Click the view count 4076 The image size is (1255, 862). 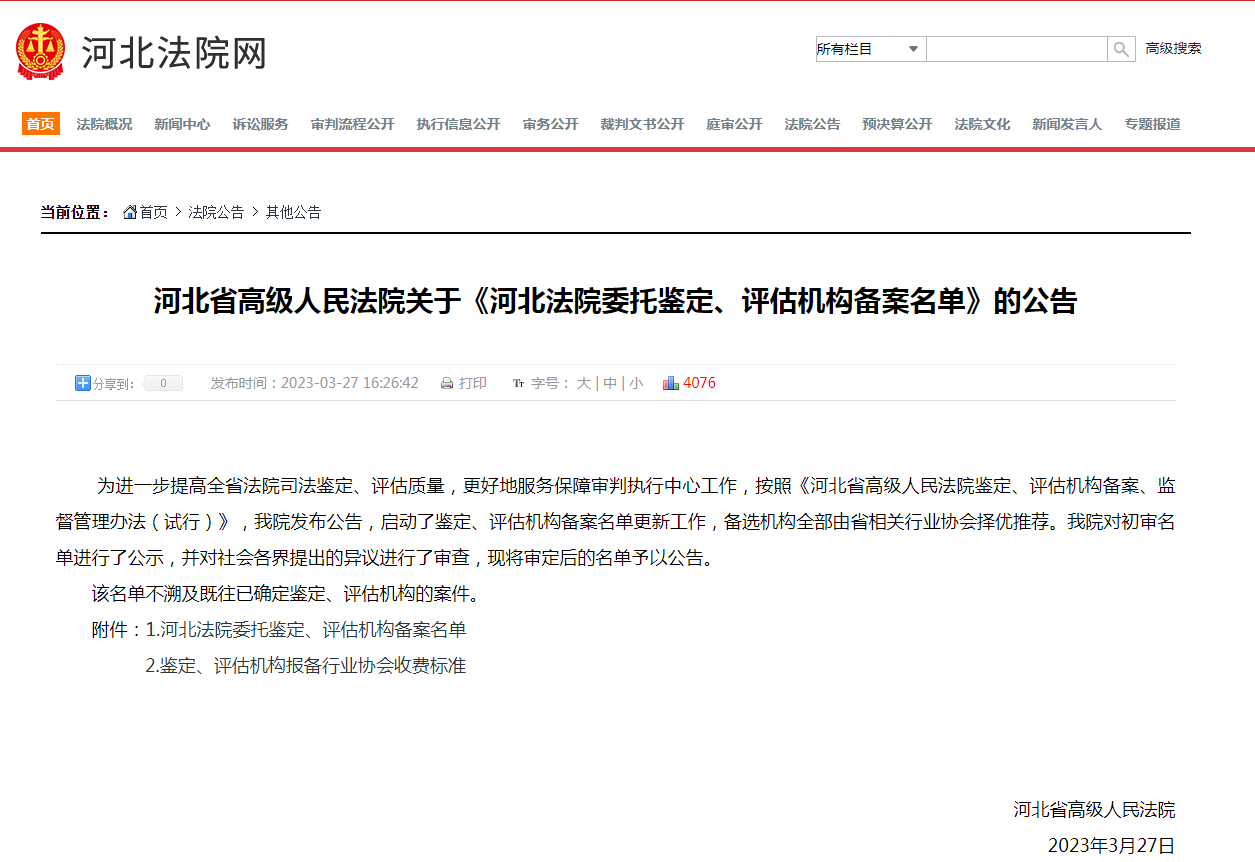(x=699, y=383)
